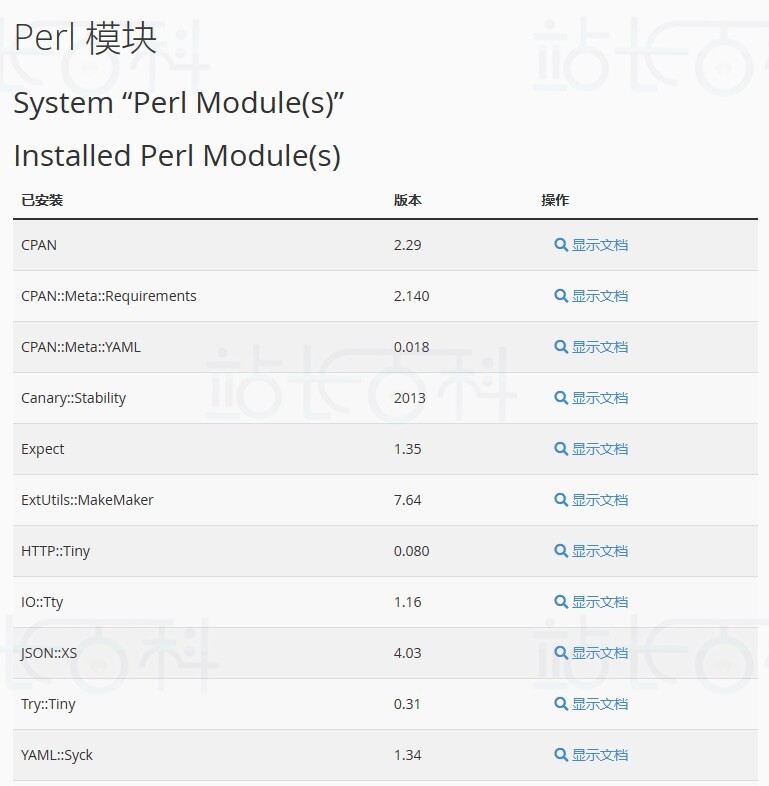Select the ExtUtils::MakeMaker module name

(87, 500)
